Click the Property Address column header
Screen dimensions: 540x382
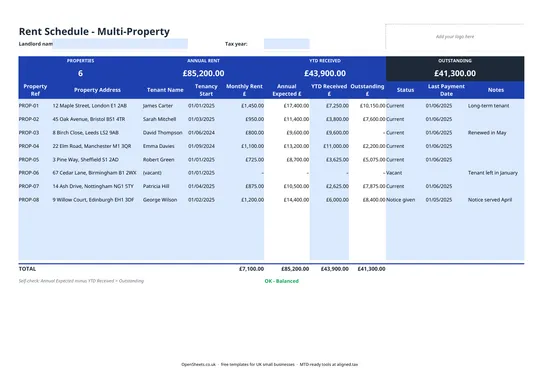tap(97, 90)
